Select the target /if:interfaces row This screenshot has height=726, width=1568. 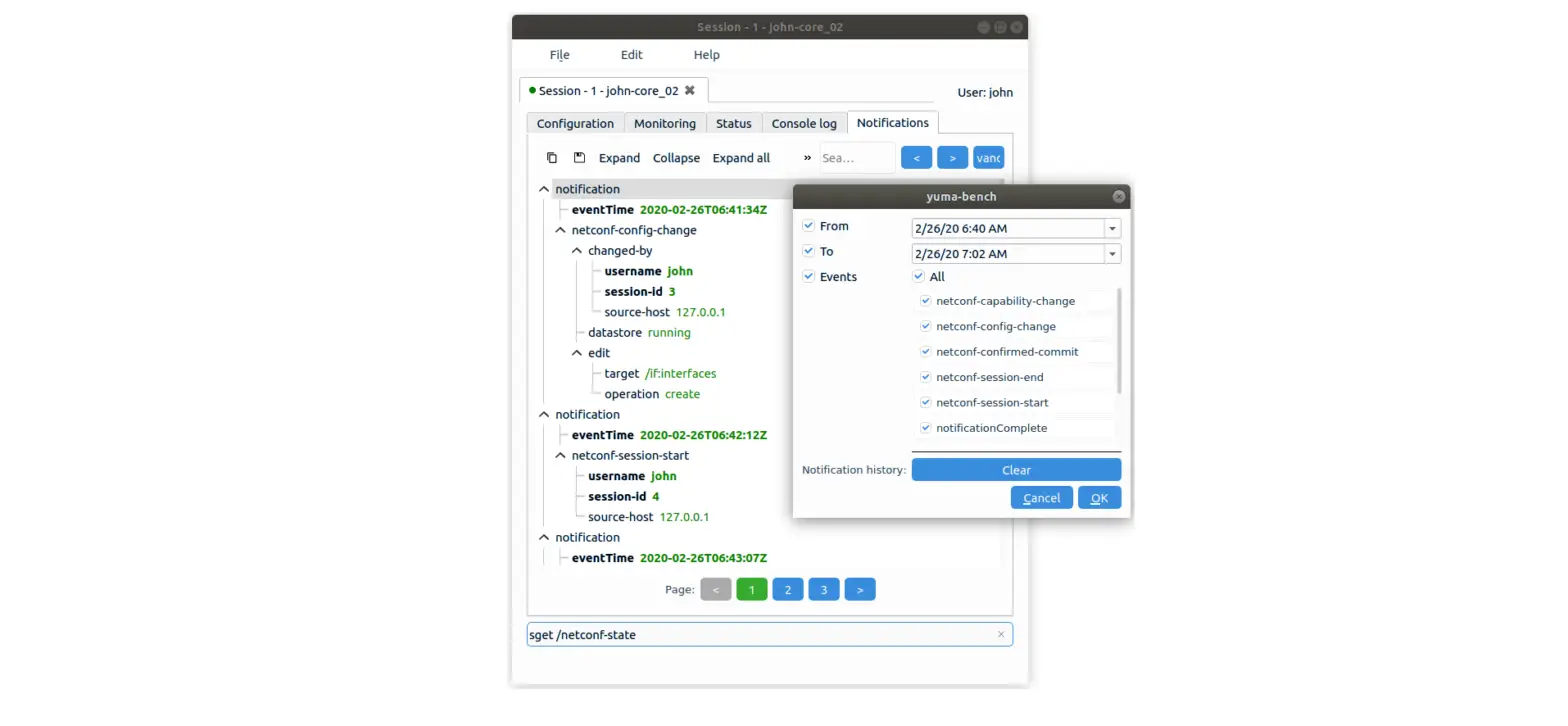point(660,373)
